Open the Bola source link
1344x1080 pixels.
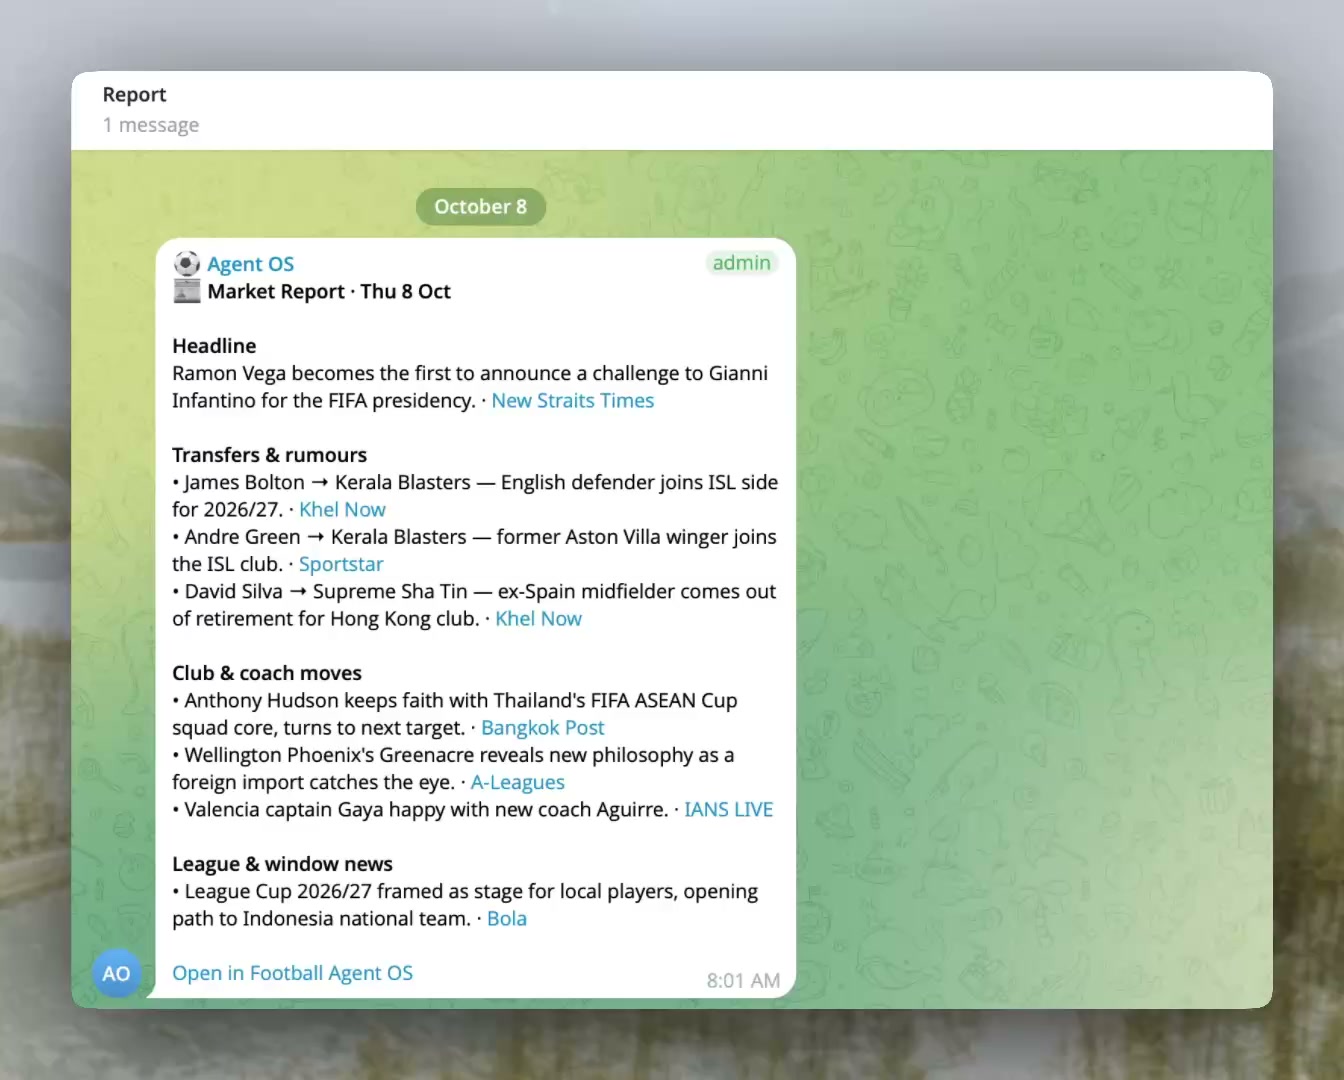click(x=507, y=919)
